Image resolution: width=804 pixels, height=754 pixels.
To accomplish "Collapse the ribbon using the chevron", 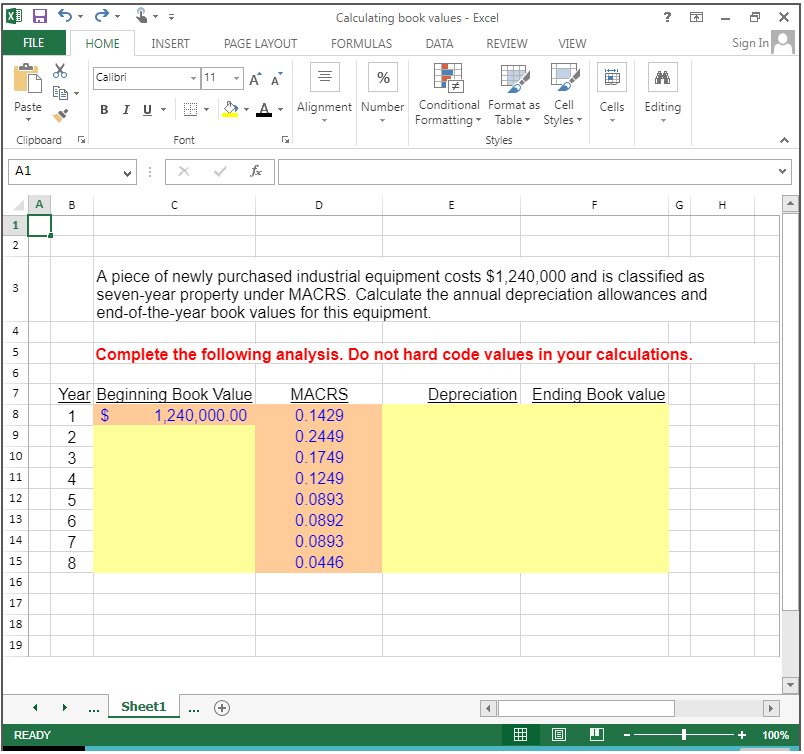I will [784, 140].
